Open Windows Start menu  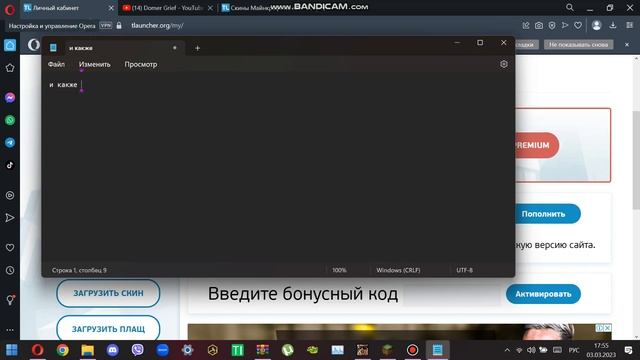(x=11, y=350)
